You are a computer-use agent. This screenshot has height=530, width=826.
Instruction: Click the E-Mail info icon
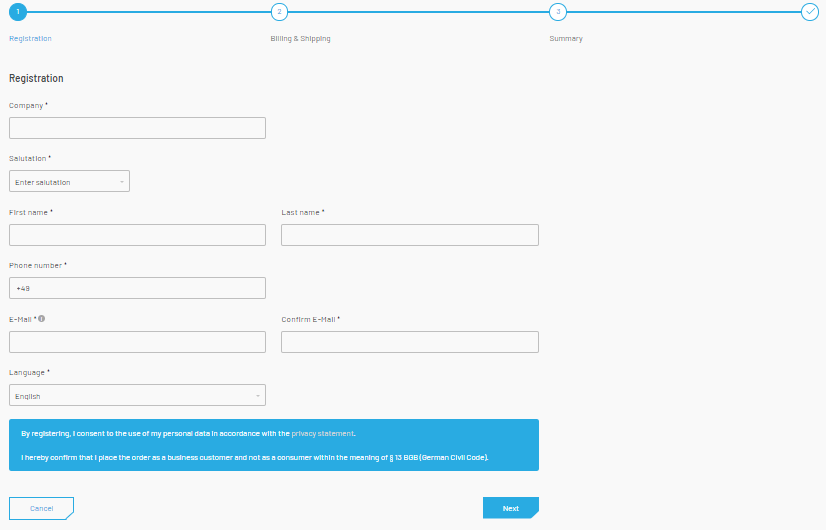(42, 319)
